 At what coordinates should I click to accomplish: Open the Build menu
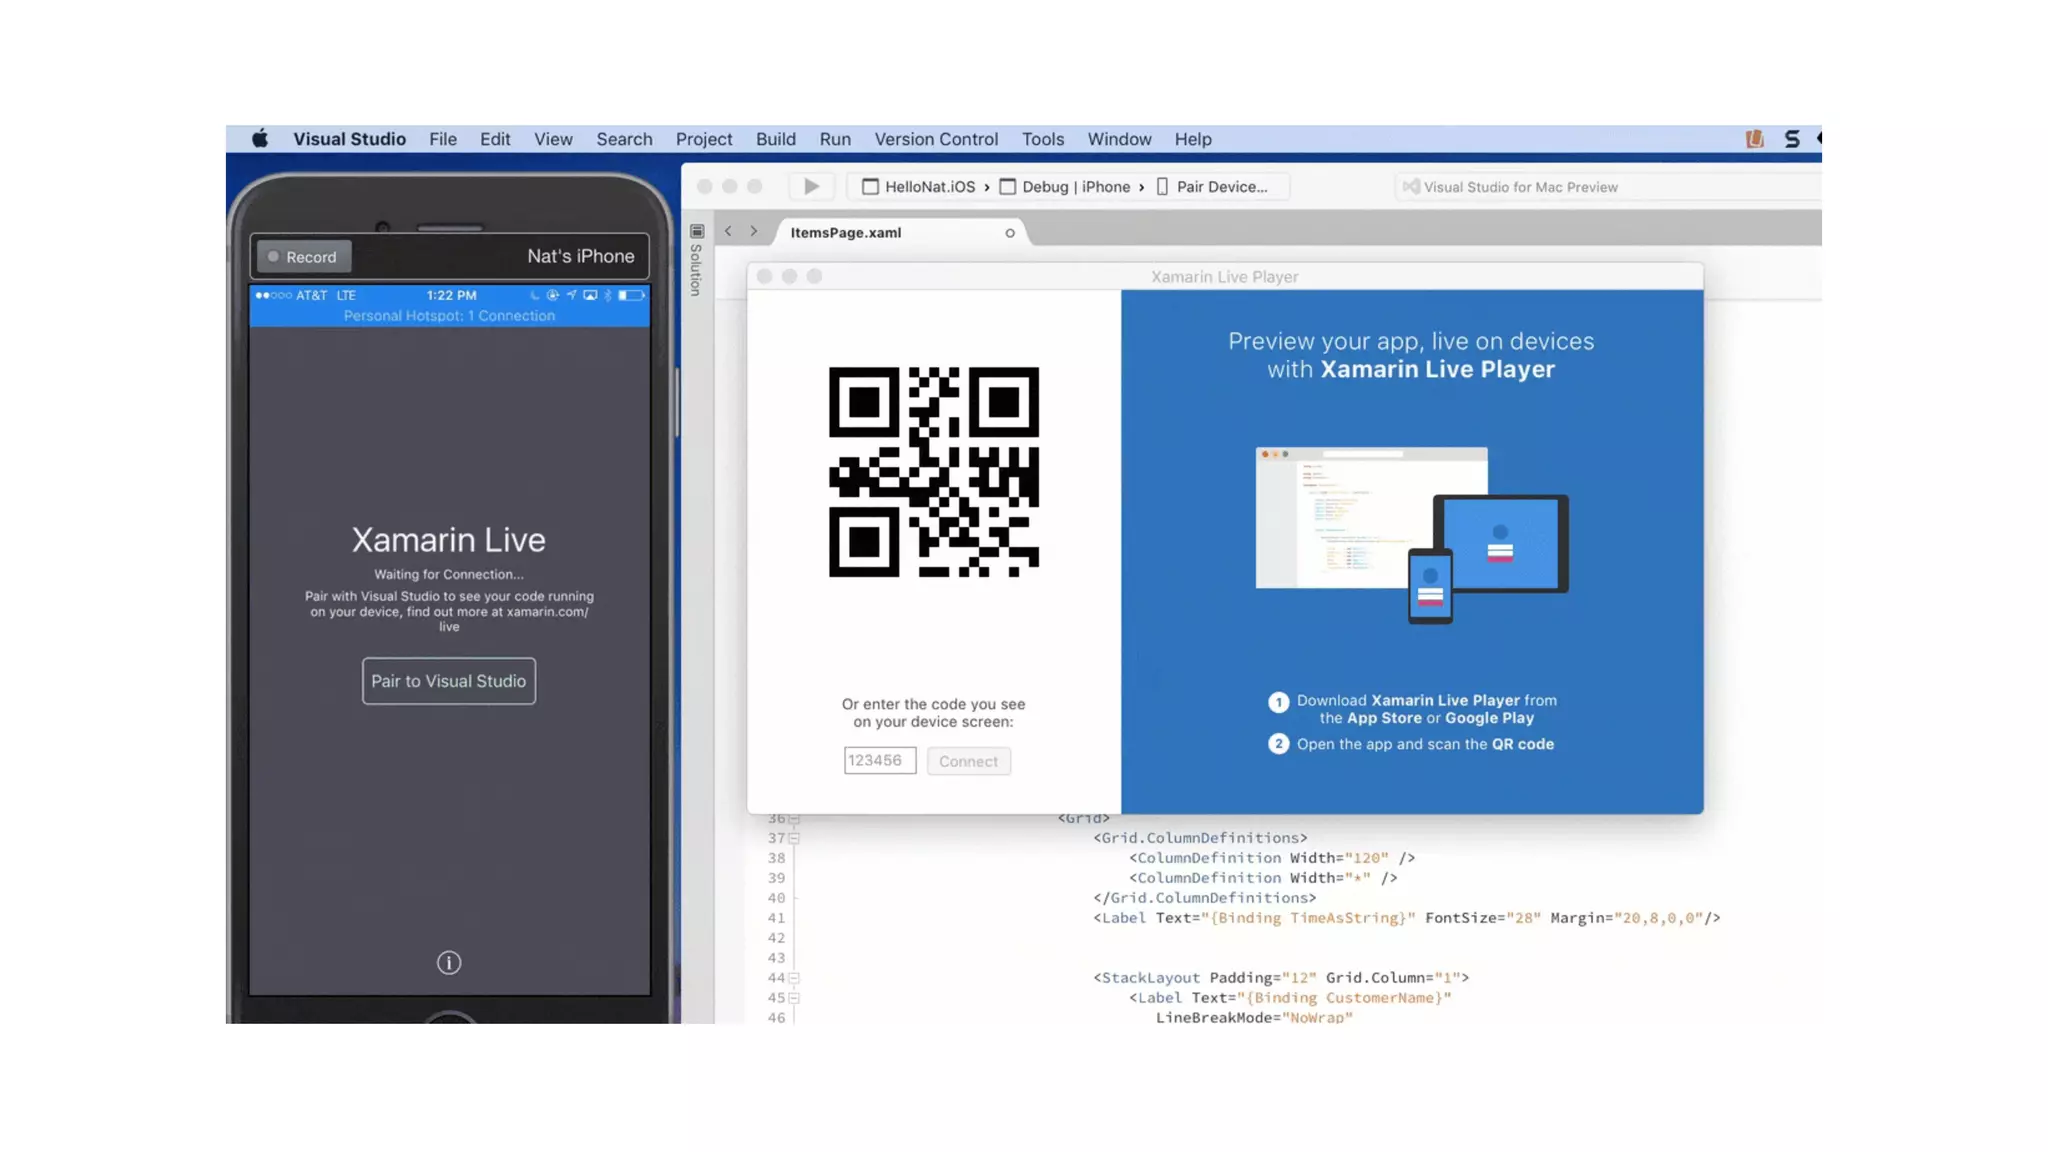775,139
